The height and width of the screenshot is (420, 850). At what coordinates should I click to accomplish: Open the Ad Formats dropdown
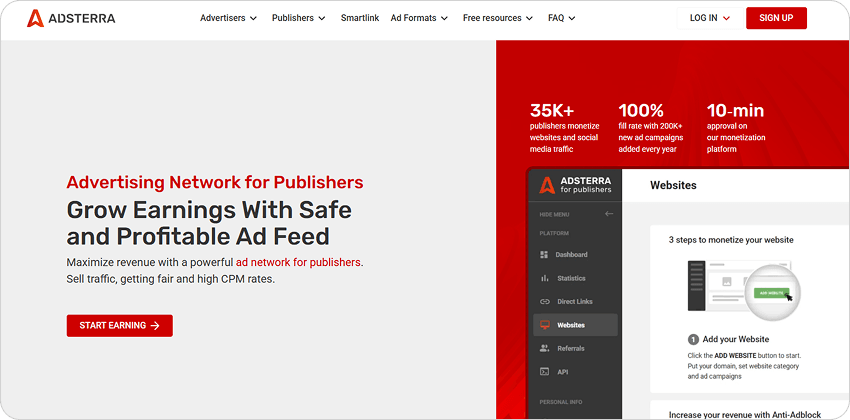pos(419,18)
